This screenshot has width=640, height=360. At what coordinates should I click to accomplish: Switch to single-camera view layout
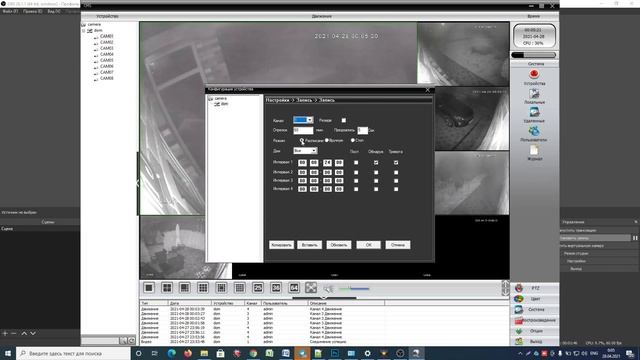[x=149, y=288]
